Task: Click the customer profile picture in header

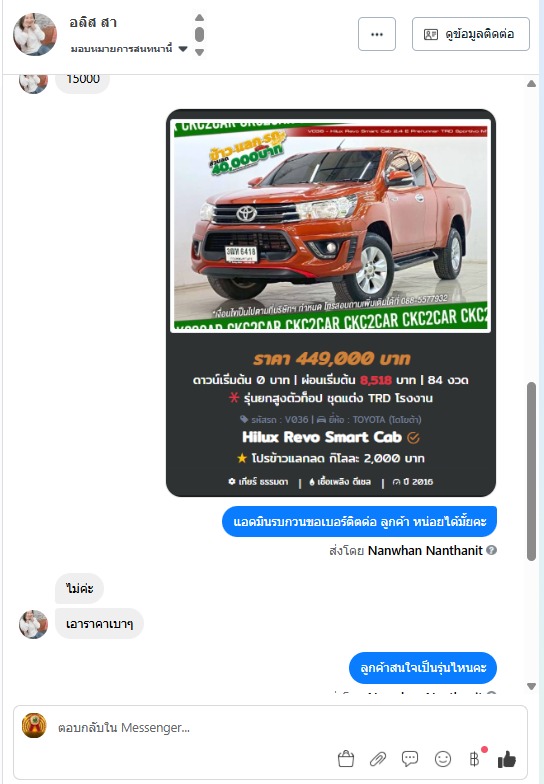Action: coord(34,34)
